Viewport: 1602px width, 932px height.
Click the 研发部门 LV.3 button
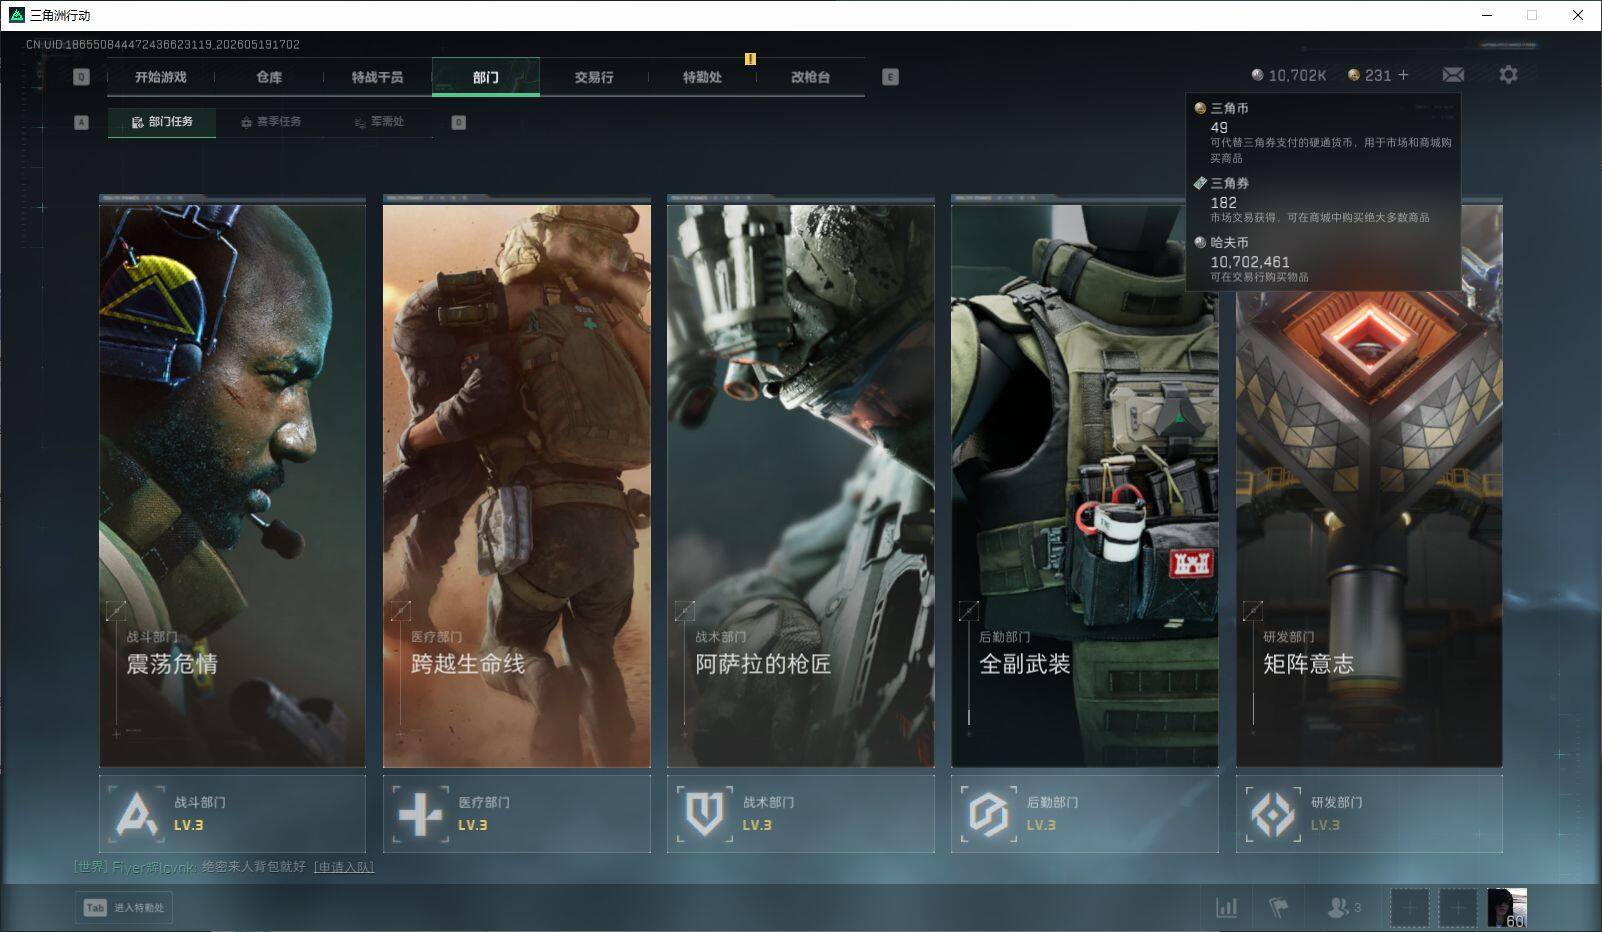[1369, 814]
